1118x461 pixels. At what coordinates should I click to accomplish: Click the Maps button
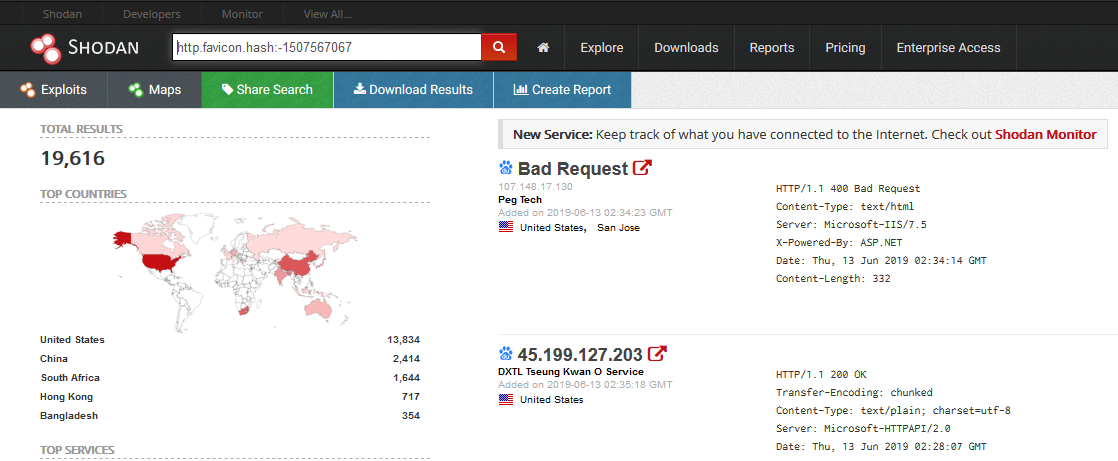pos(155,90)
